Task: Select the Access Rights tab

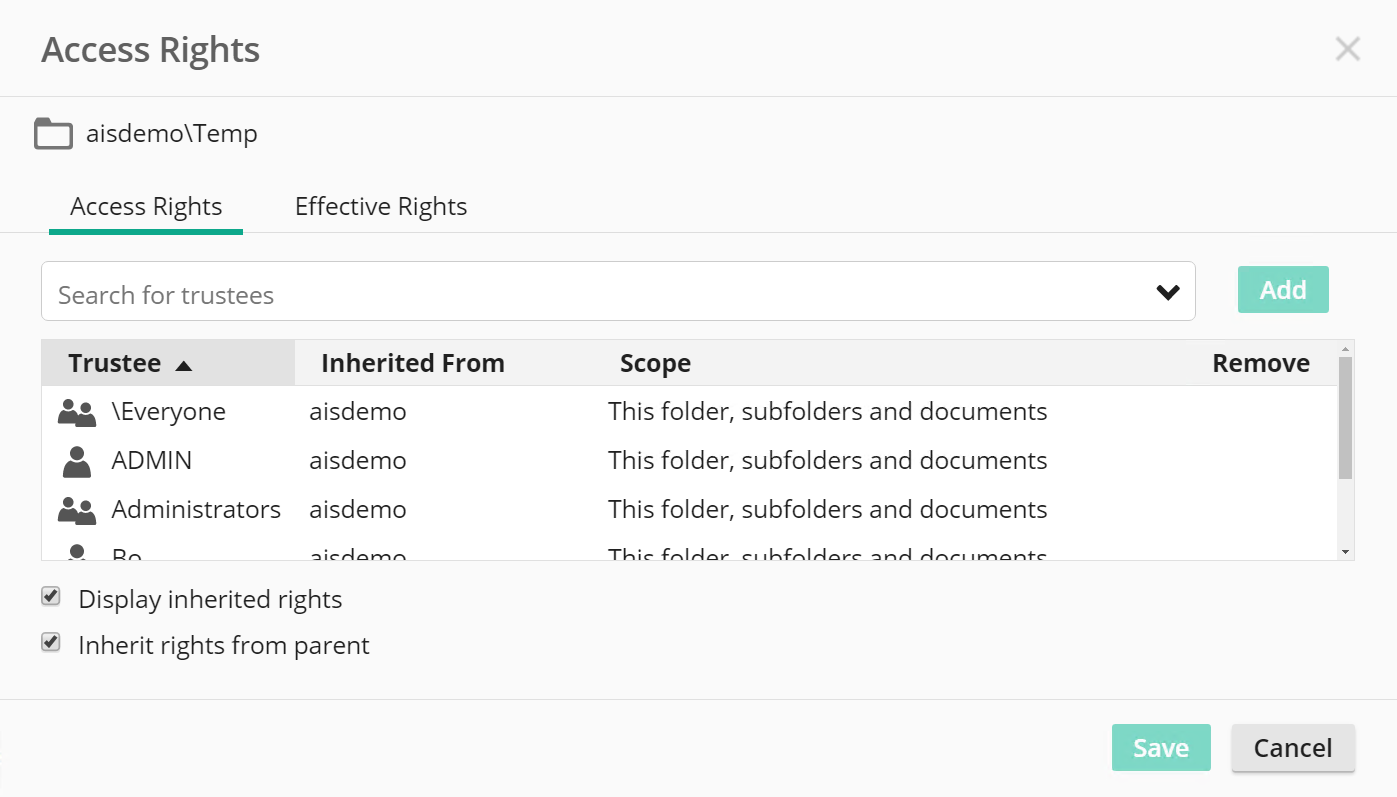Action: [x=146, y=207]
